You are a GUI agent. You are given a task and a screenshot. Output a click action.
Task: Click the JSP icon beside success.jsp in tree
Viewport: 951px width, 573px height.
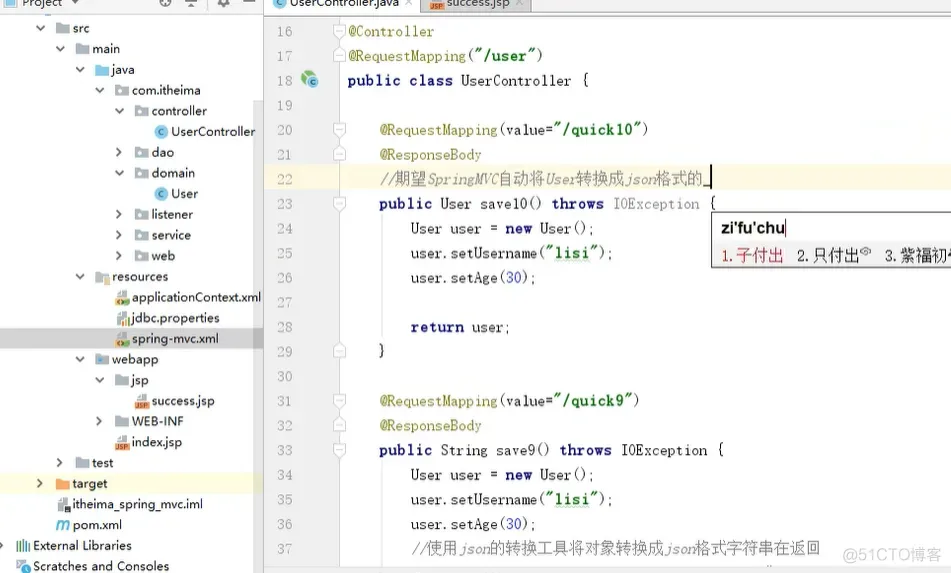click(x=142, y=401)
